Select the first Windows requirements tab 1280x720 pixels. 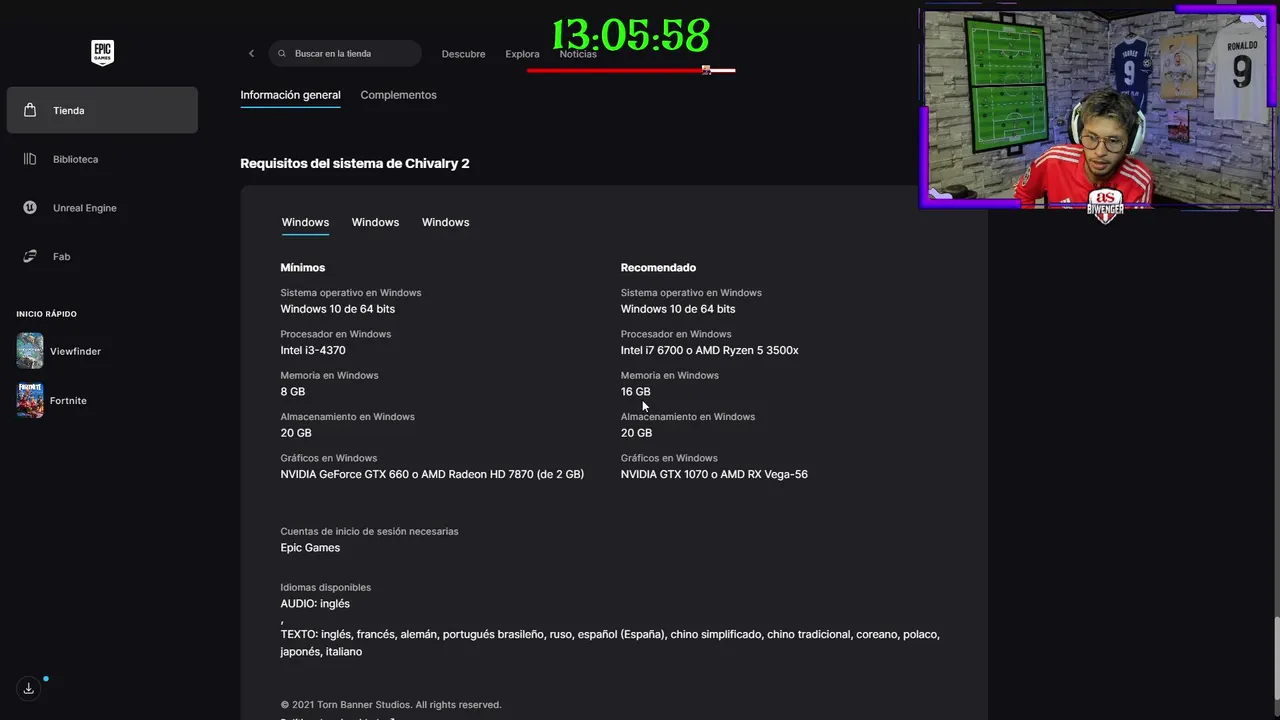tap(305, 222)
